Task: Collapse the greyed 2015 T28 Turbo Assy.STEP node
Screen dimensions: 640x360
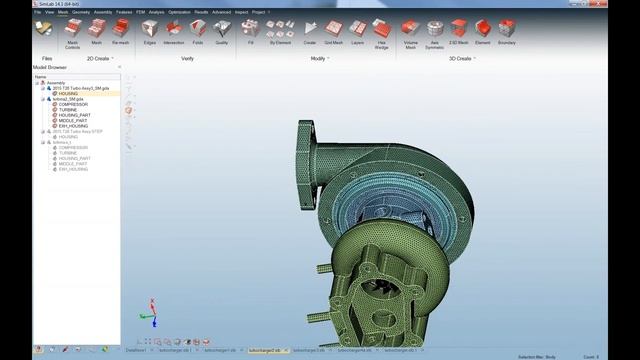Action: 43,131
